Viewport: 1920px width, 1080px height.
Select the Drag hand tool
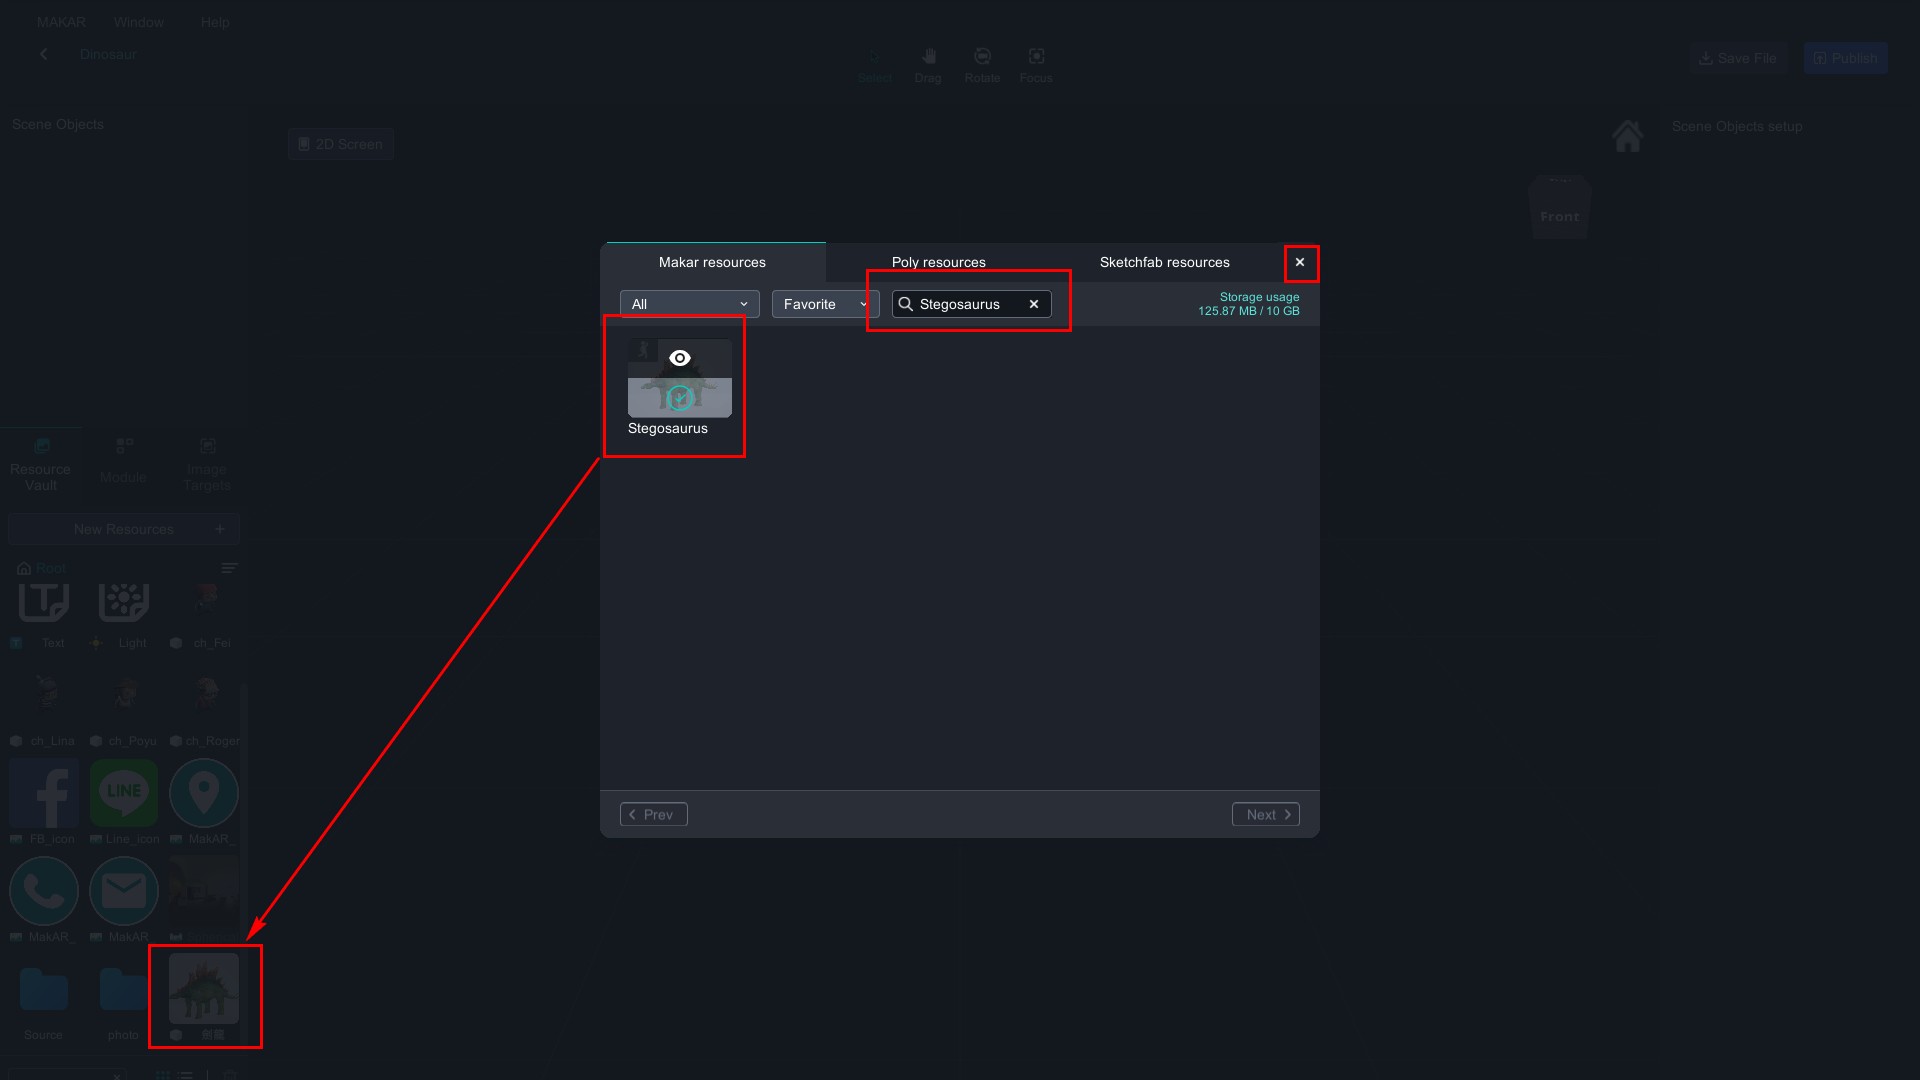(928, 57)
